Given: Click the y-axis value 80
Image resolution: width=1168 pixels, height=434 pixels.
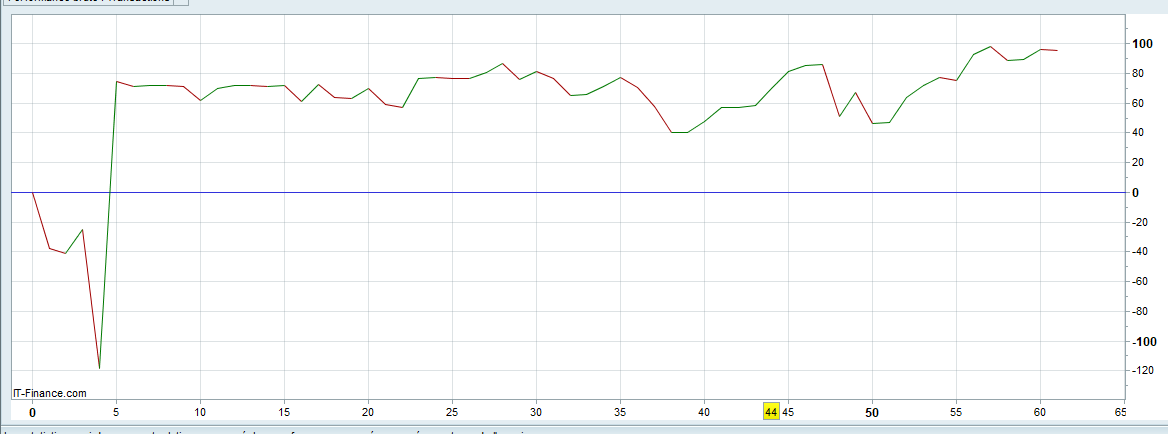Looking at the screenshot, I should [1138, 74].
